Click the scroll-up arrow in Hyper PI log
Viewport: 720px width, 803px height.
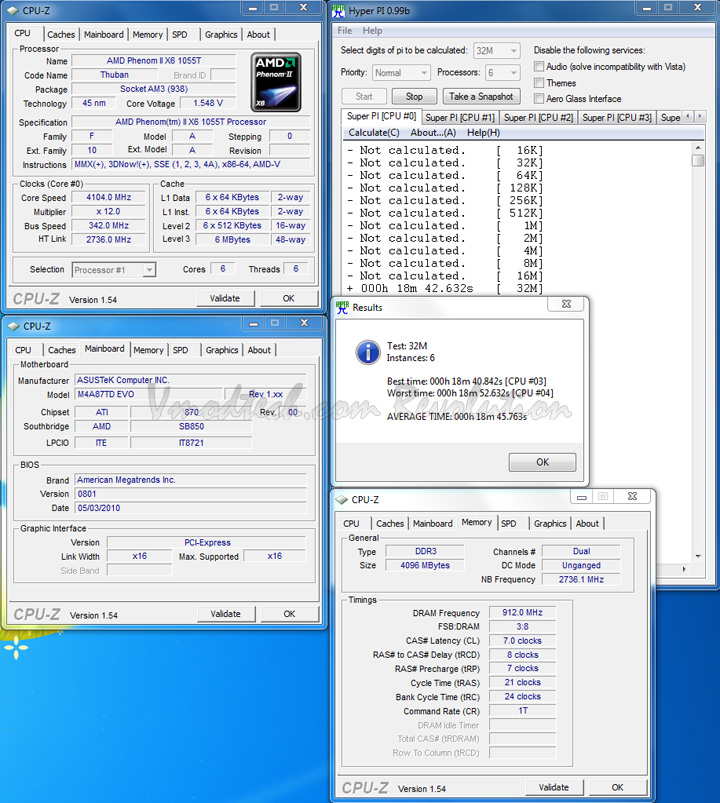697,147
